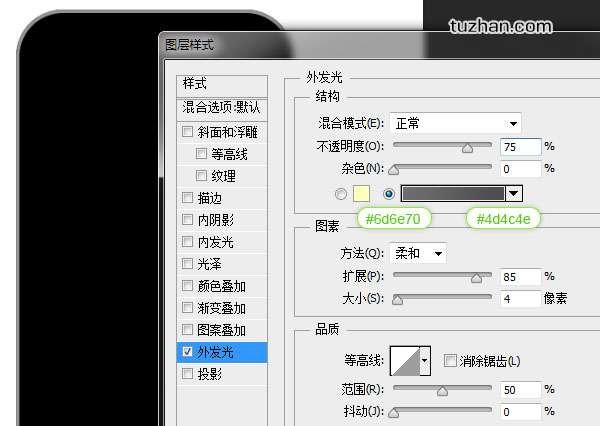The width and height of the screenshot is (600, 426).
Task: Uncheck the 外发光 checkbox
Action: click(188, 351)
